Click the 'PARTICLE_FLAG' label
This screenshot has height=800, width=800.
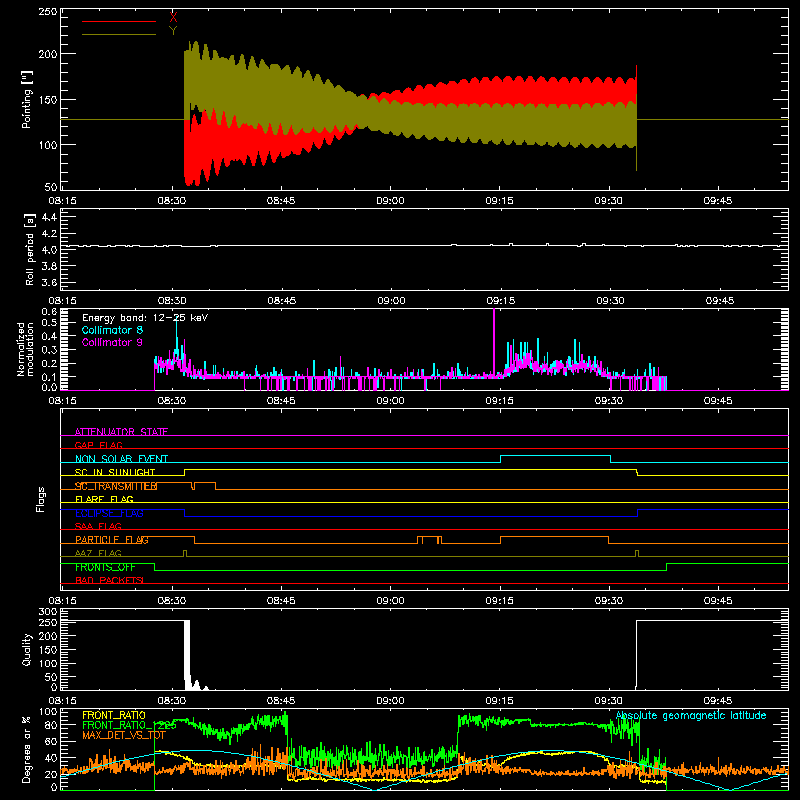(112, 539)
